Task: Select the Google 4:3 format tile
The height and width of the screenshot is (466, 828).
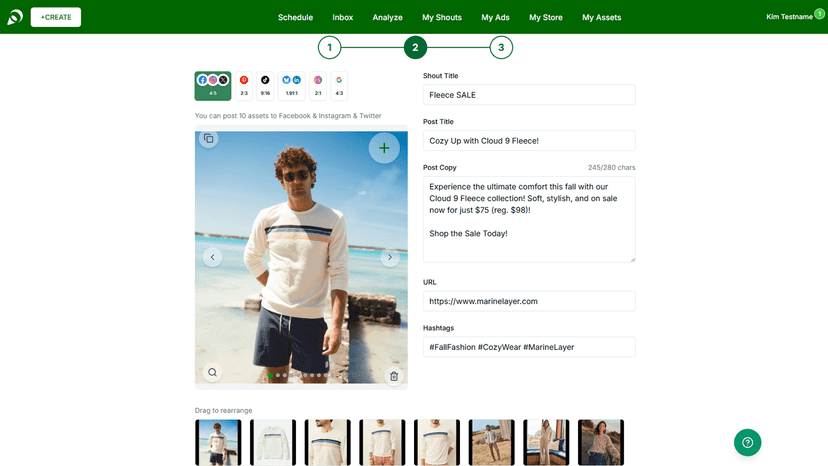Action: 339,86
